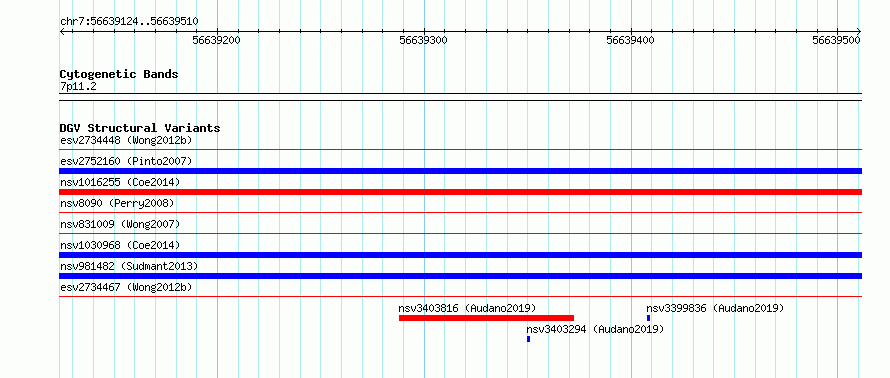Click the 7p11.2 cytogenetic band bar
The height and width of the screenshot is (378, 890).
coord(460,97)
